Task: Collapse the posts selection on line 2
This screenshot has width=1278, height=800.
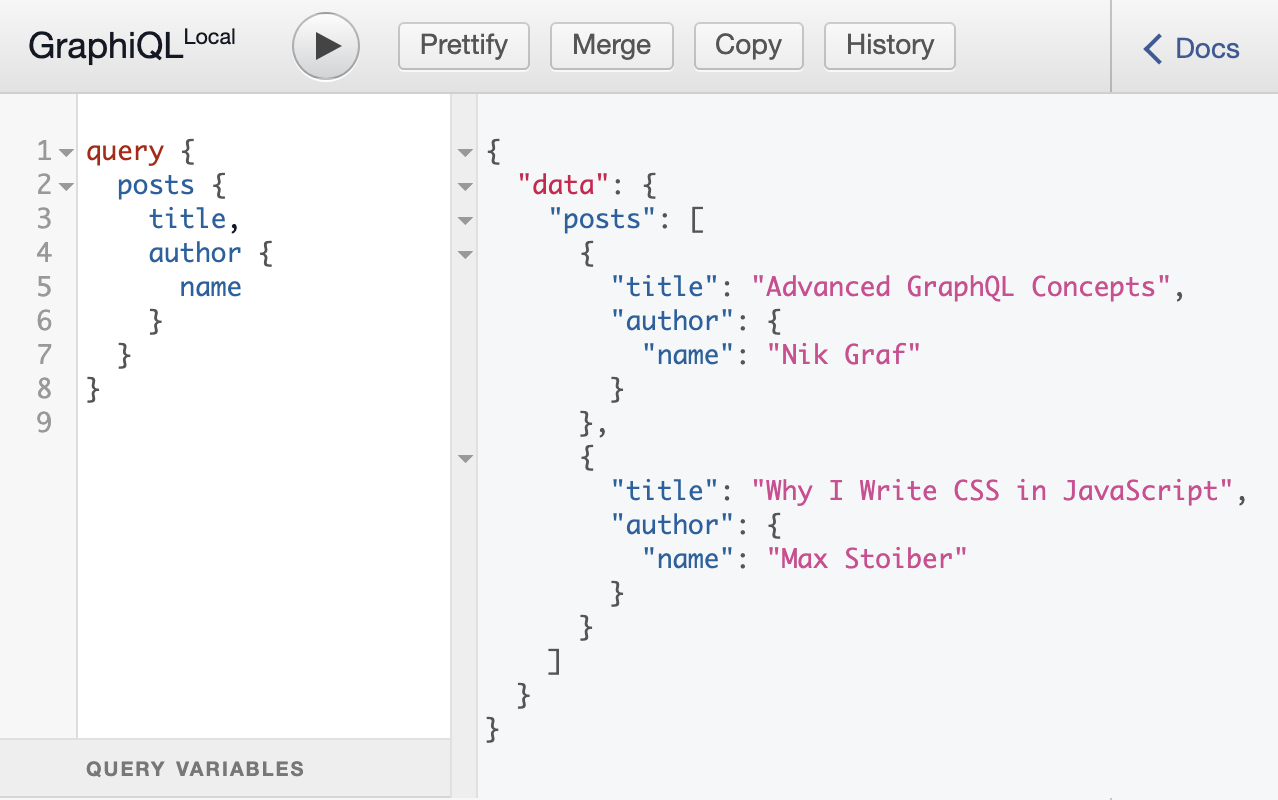Action: click(65, 185)
